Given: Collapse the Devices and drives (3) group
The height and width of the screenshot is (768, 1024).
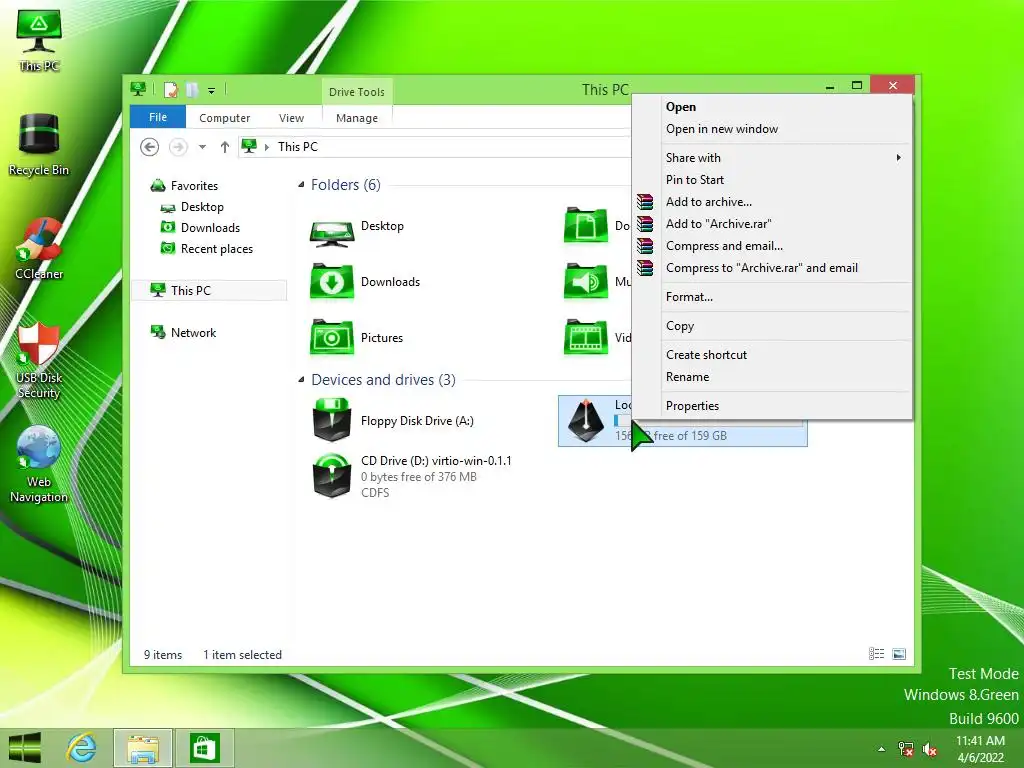Looking at the screenshot, I should [x=301, y=379].
